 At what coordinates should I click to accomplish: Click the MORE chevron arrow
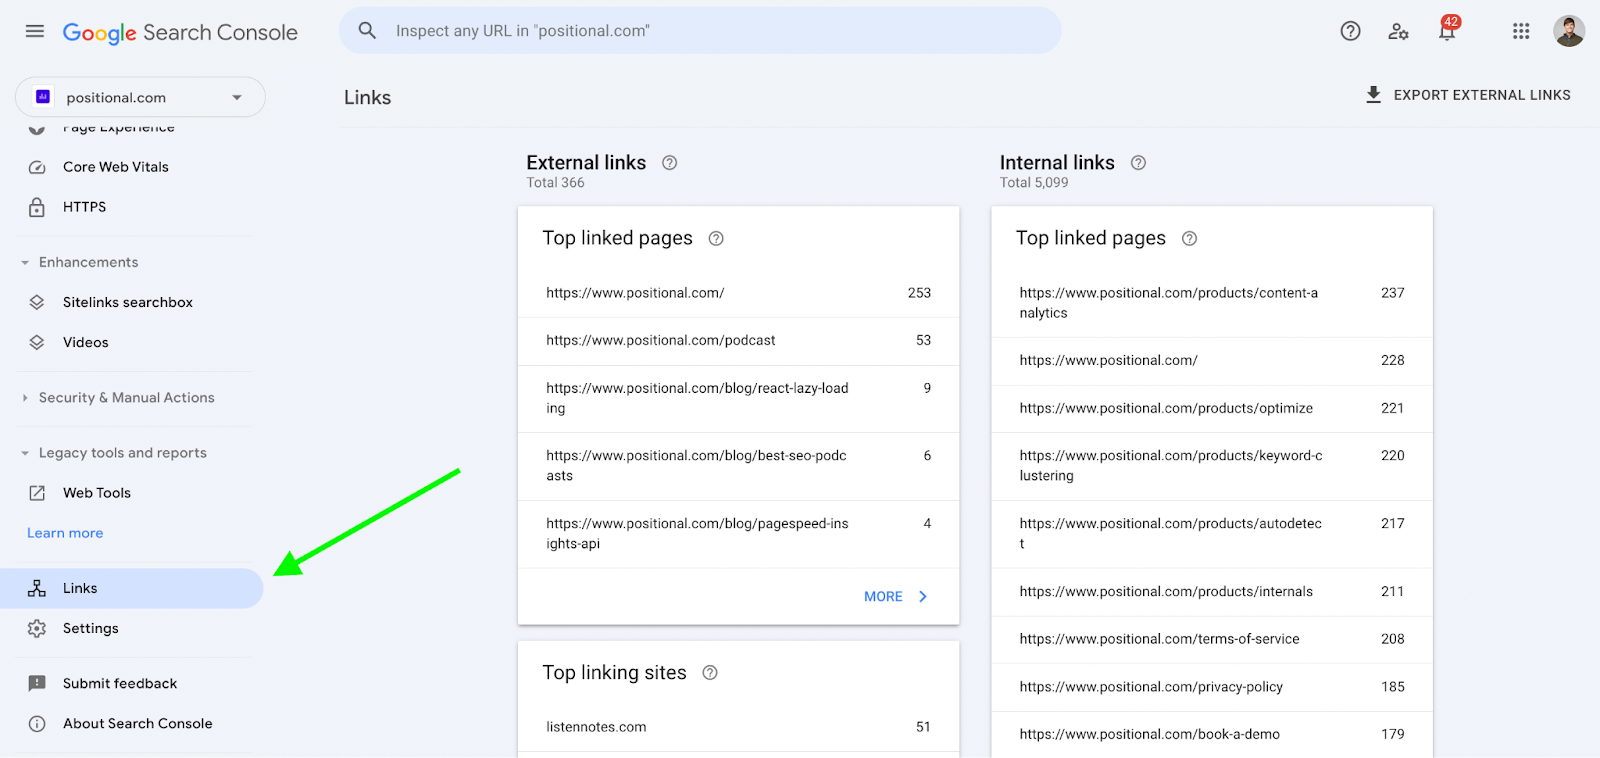tap(923, 597)
